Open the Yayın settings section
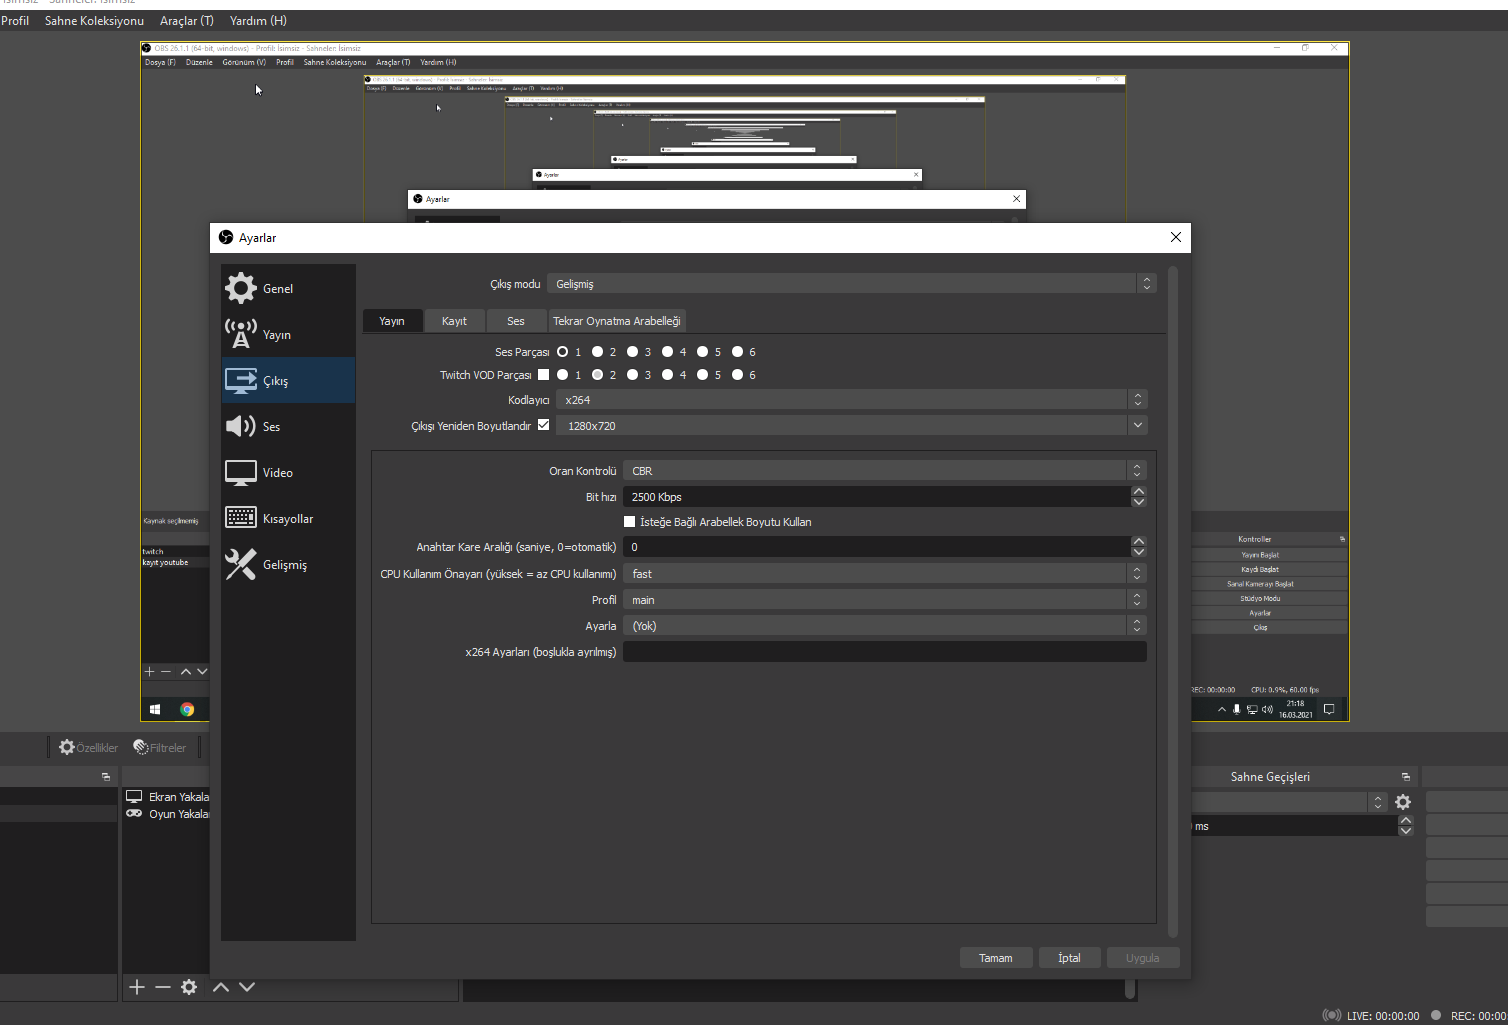This screenshot has height=1025, width=1508. click(288, 334)
